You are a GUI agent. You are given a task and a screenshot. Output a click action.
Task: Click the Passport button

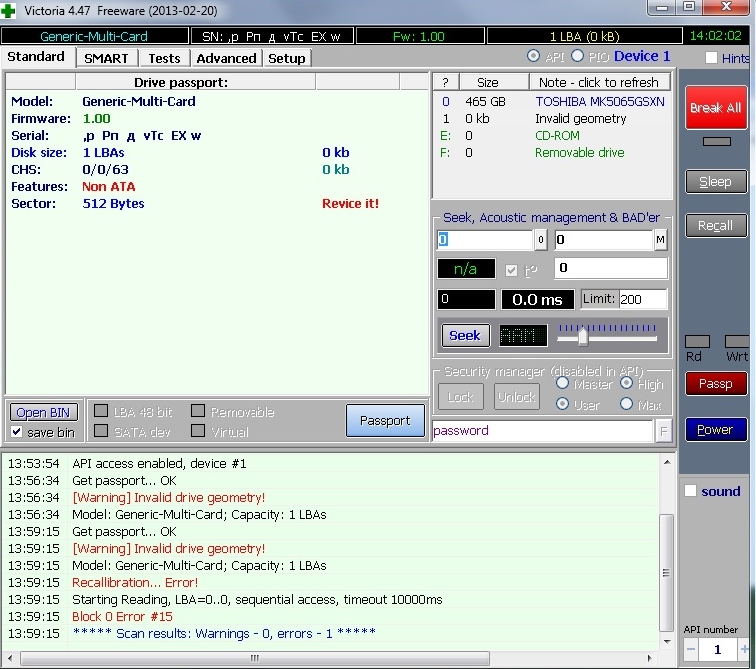[385, 421]
